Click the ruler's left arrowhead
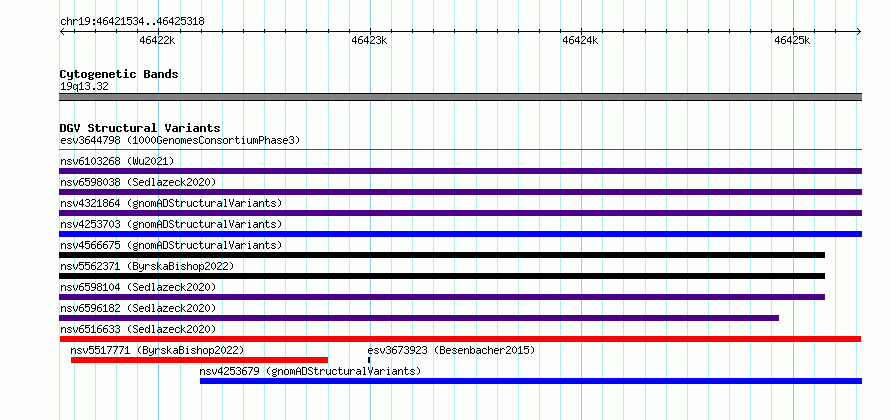890x420 pixels. [x=62, y=31]
